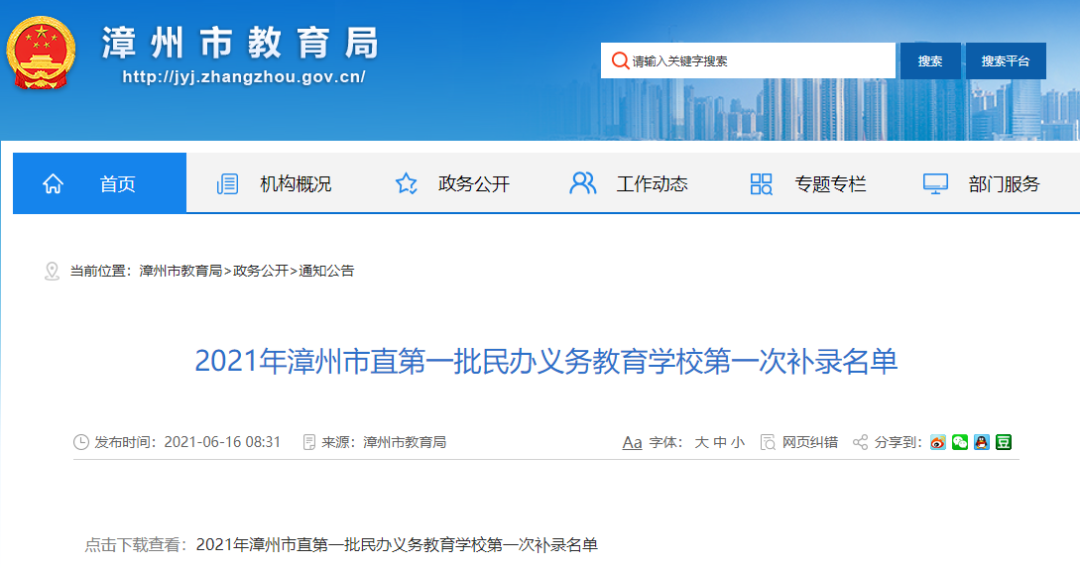The width and height of the screenshot is (1080, 568).
Task: Open the 机构概况 navigation menu
Action: (x=295, y=184)
